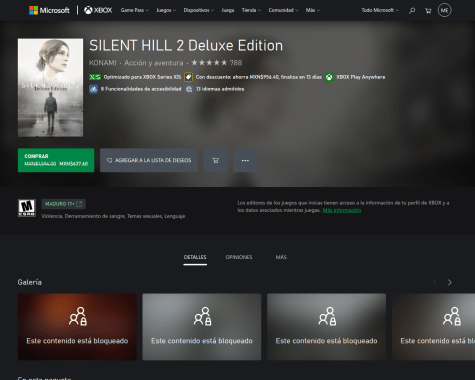Open the Más información link
The width and height of the screenshot is (475, 380).
click(342, 210)
